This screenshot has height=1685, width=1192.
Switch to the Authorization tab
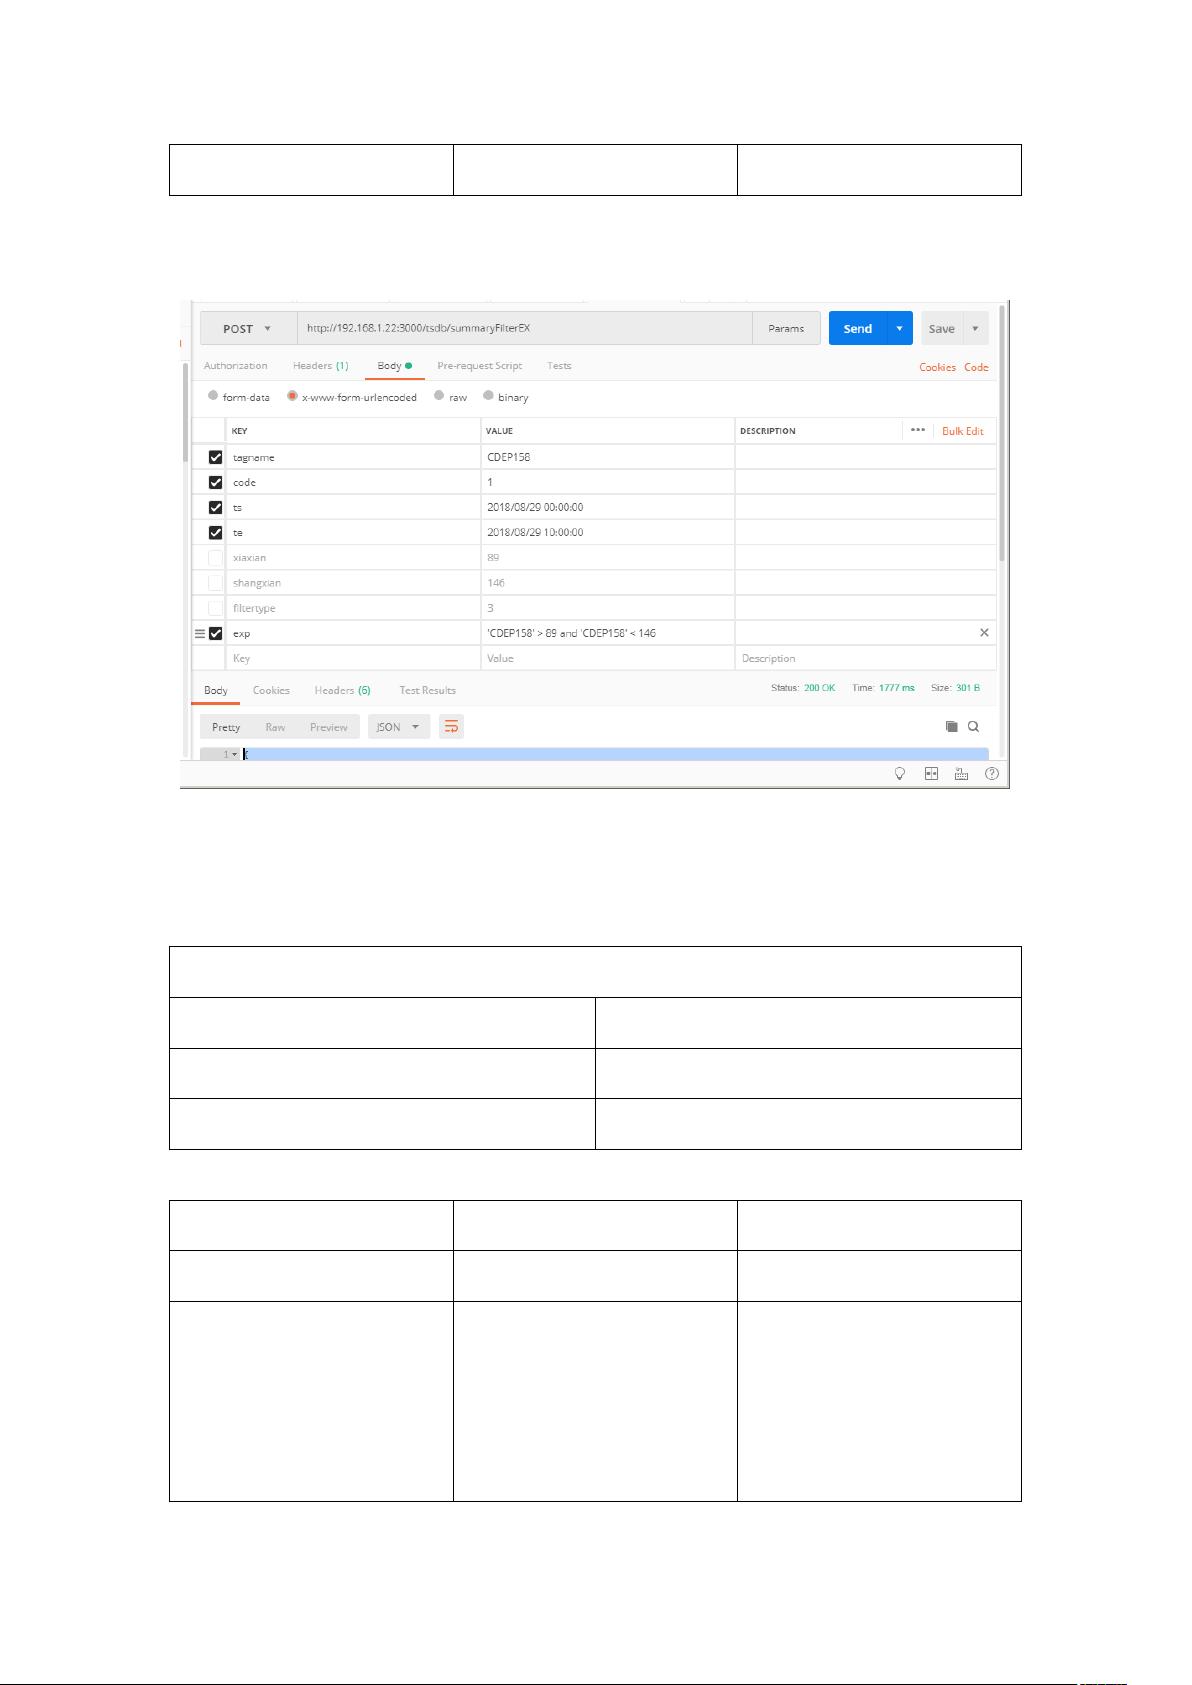point(236,366)
